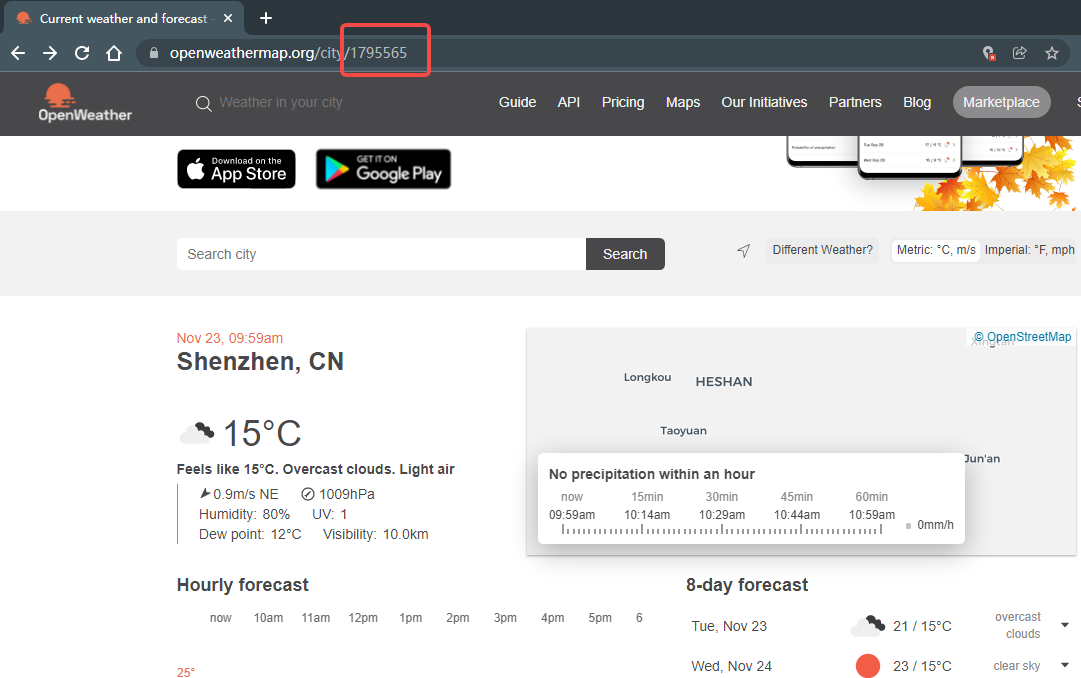Click 12pm in the hourly forecast
This screenshot has width=1081, height=678.
click(363, 618)
